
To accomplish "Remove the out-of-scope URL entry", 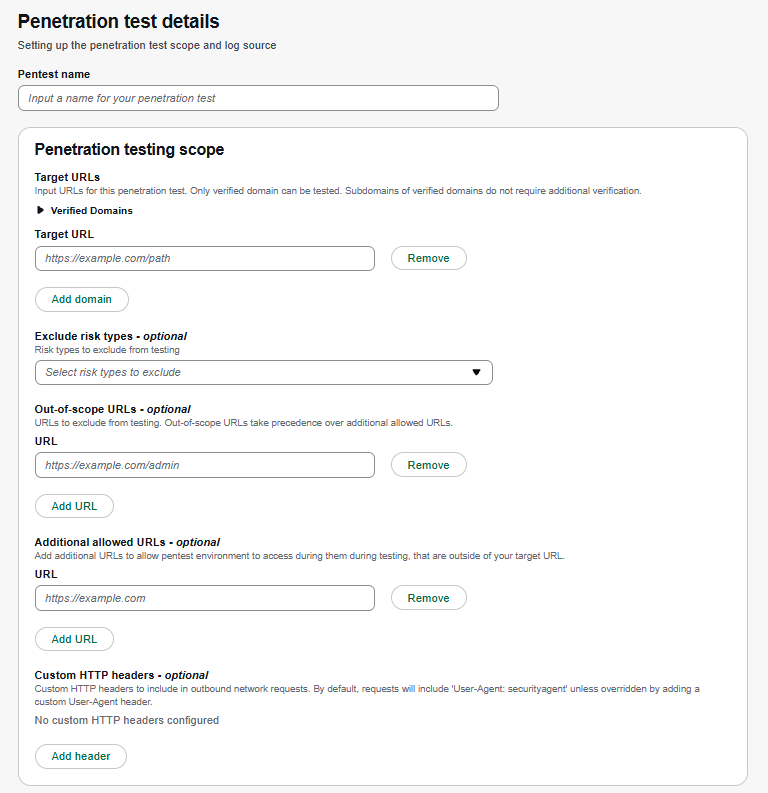I will pyautogui.click(x=428, y=465).
